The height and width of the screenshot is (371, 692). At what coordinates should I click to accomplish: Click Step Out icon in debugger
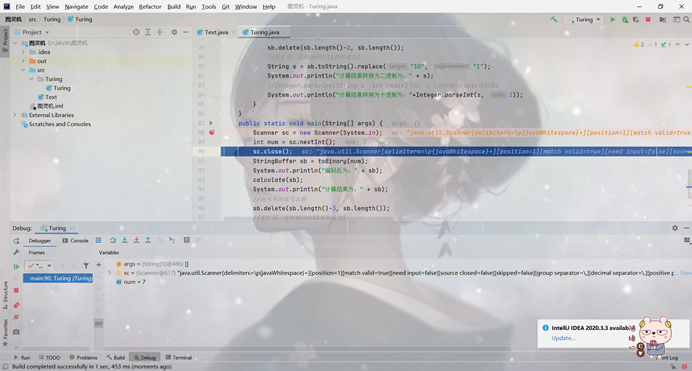(x=148, y=240)
